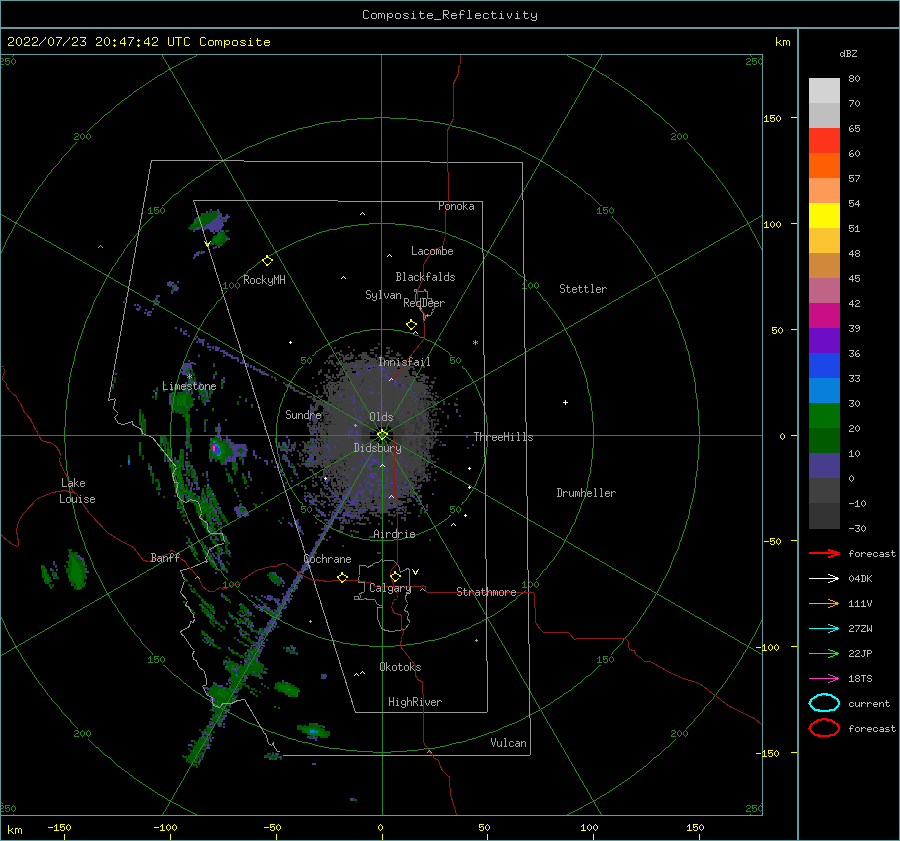The image size is (900, 841).
Task: Click the Lake Louise label
Action: pyautogui.click(x=77, y=491)
